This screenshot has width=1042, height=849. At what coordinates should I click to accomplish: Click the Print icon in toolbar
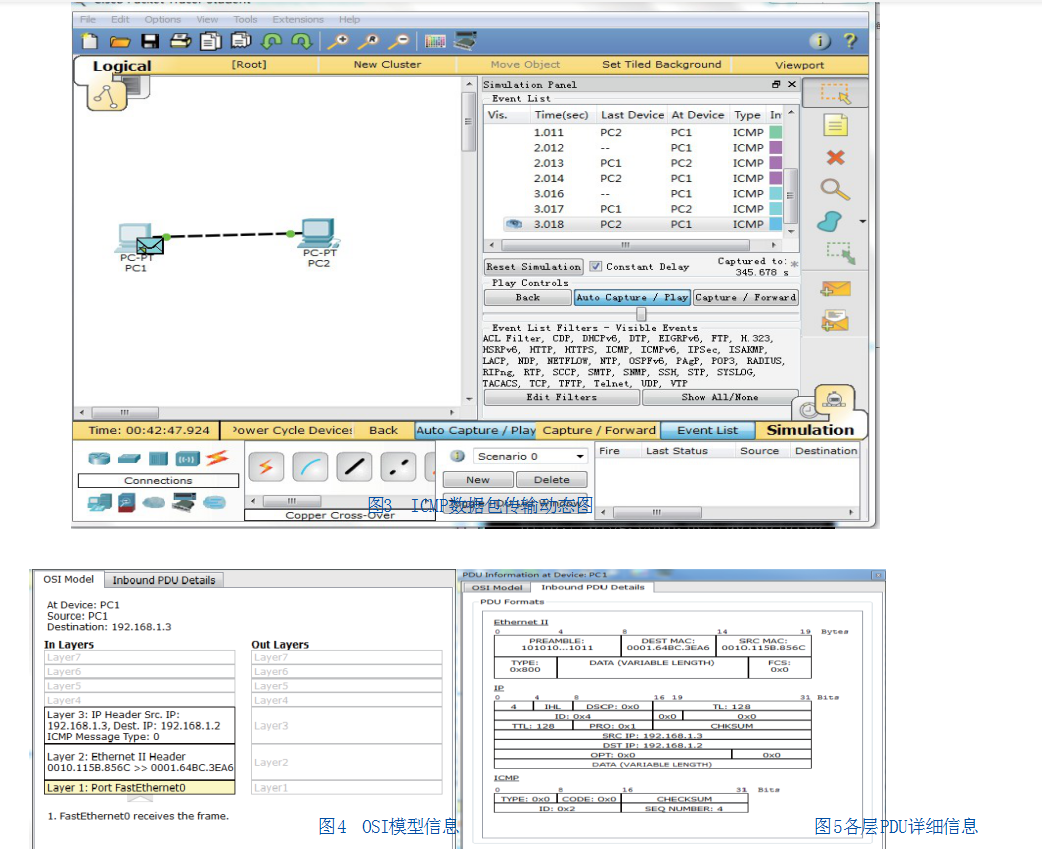[180, 41]
